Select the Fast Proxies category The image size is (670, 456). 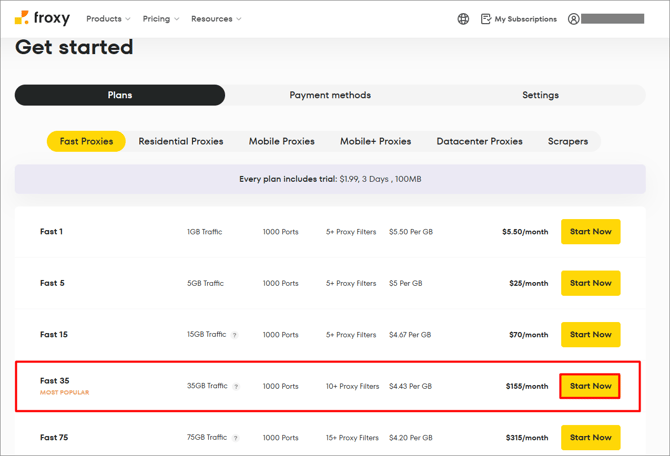pos(86,141)
